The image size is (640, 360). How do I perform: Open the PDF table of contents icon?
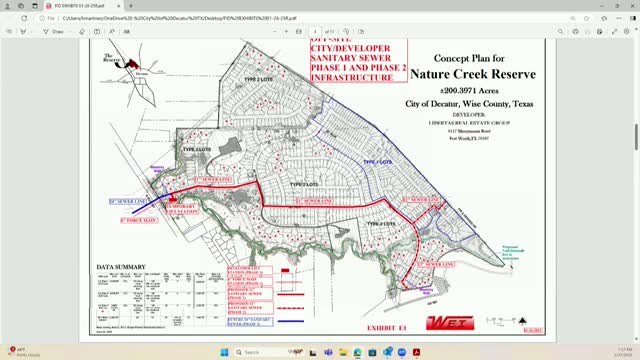pos(9,31)
